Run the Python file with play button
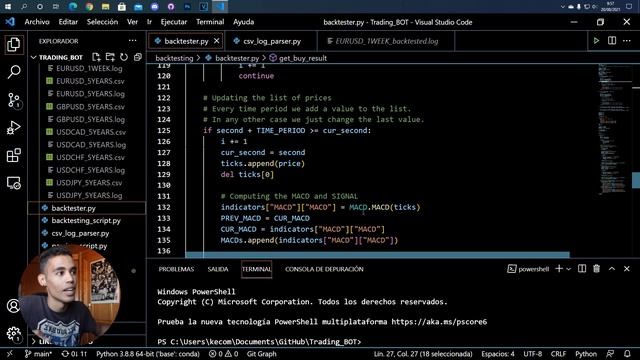Image resolution: width=640 pixels, height=360 pixels. [x=596, y=41]
